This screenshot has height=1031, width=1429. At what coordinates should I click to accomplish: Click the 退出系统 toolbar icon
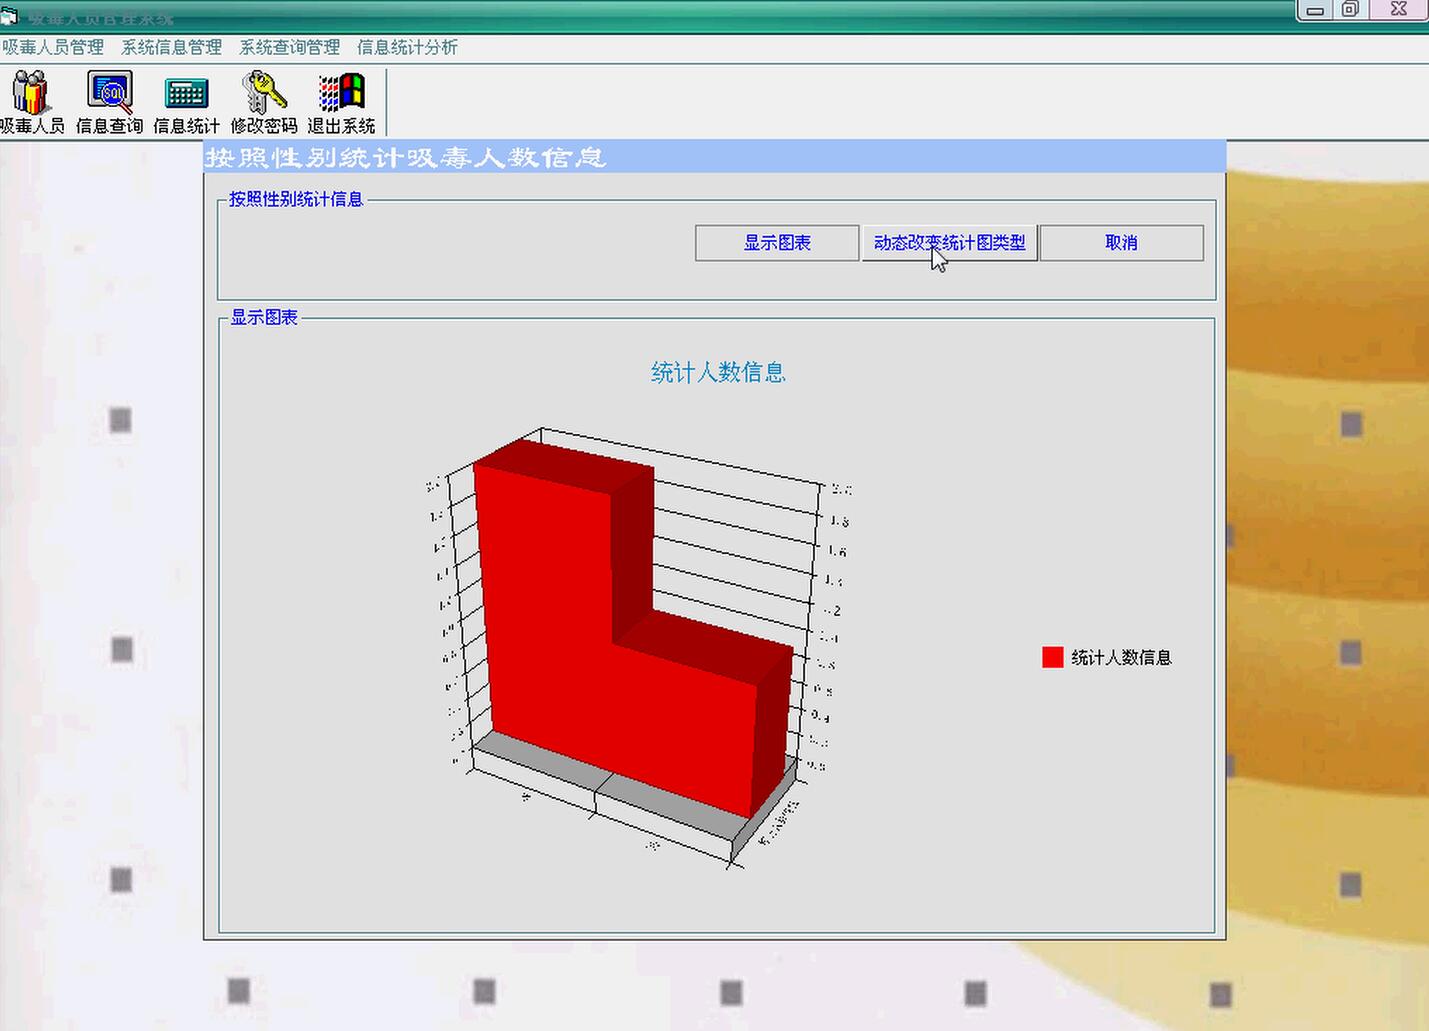(x=341, y=102)
